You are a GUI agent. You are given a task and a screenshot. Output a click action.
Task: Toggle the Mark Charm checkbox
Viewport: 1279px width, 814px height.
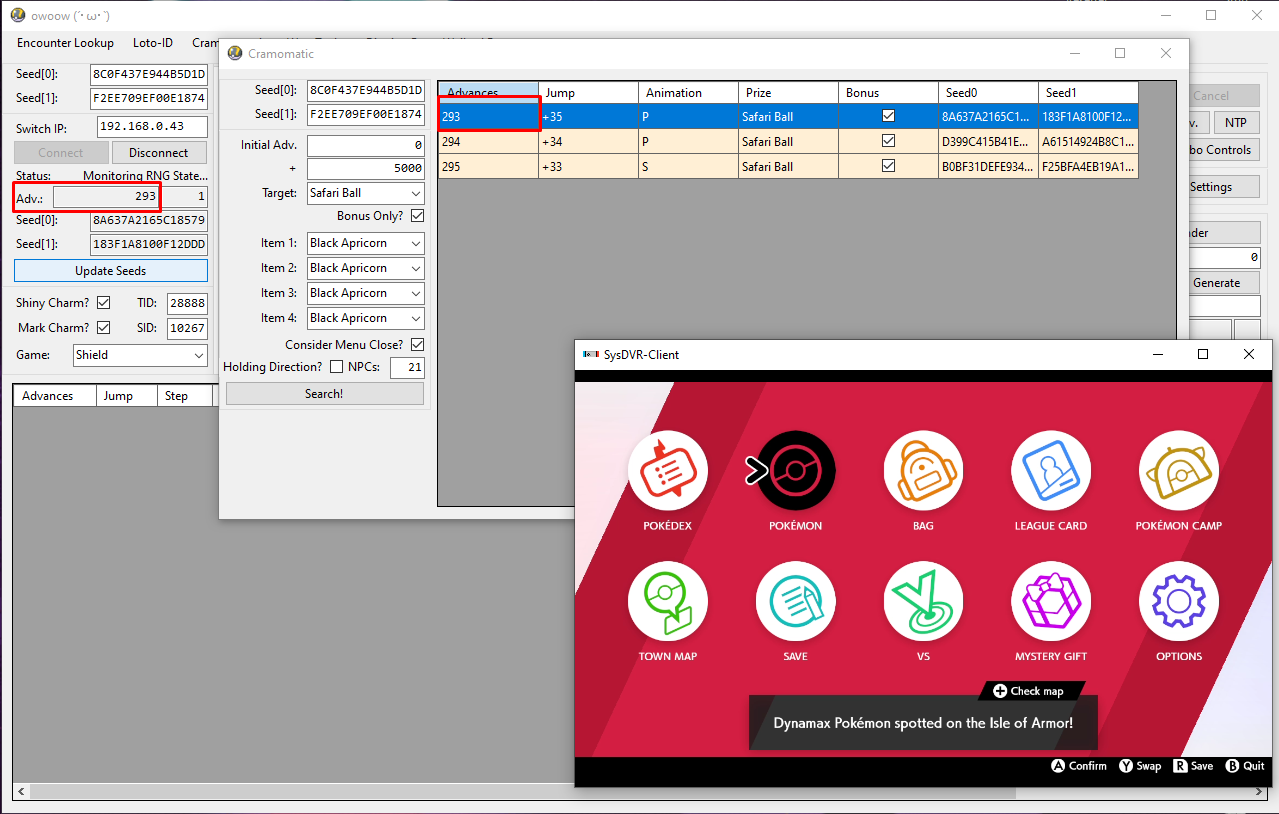point(103,328)
